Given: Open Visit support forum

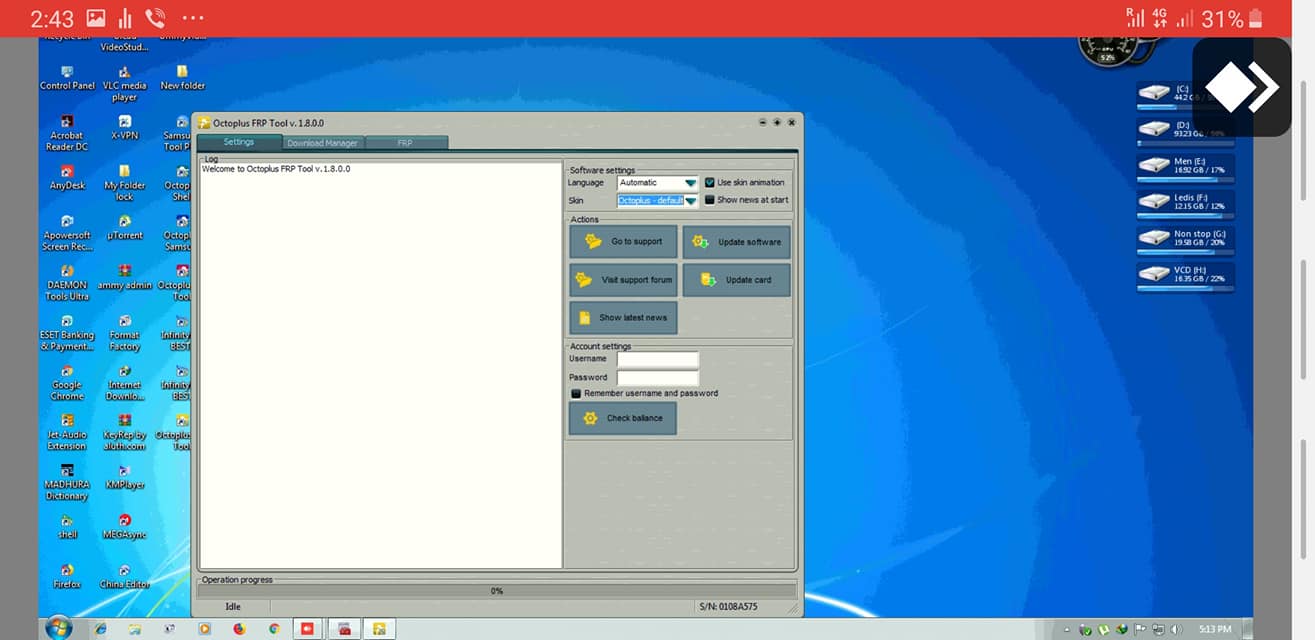Looking at the screenshot, I should pyautogui.click(x=623, y=280).
